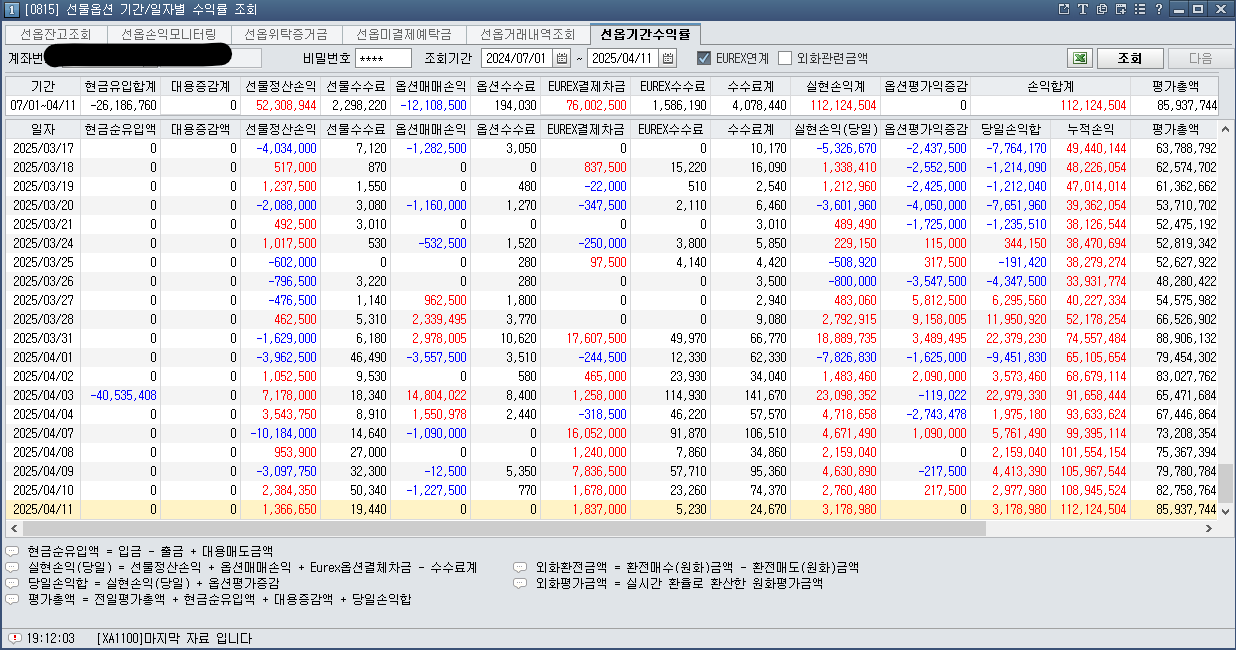Go to the 선옵거래내역조회 tab
The height and width of the screenshot is (650, 1236).
(528, 34)
